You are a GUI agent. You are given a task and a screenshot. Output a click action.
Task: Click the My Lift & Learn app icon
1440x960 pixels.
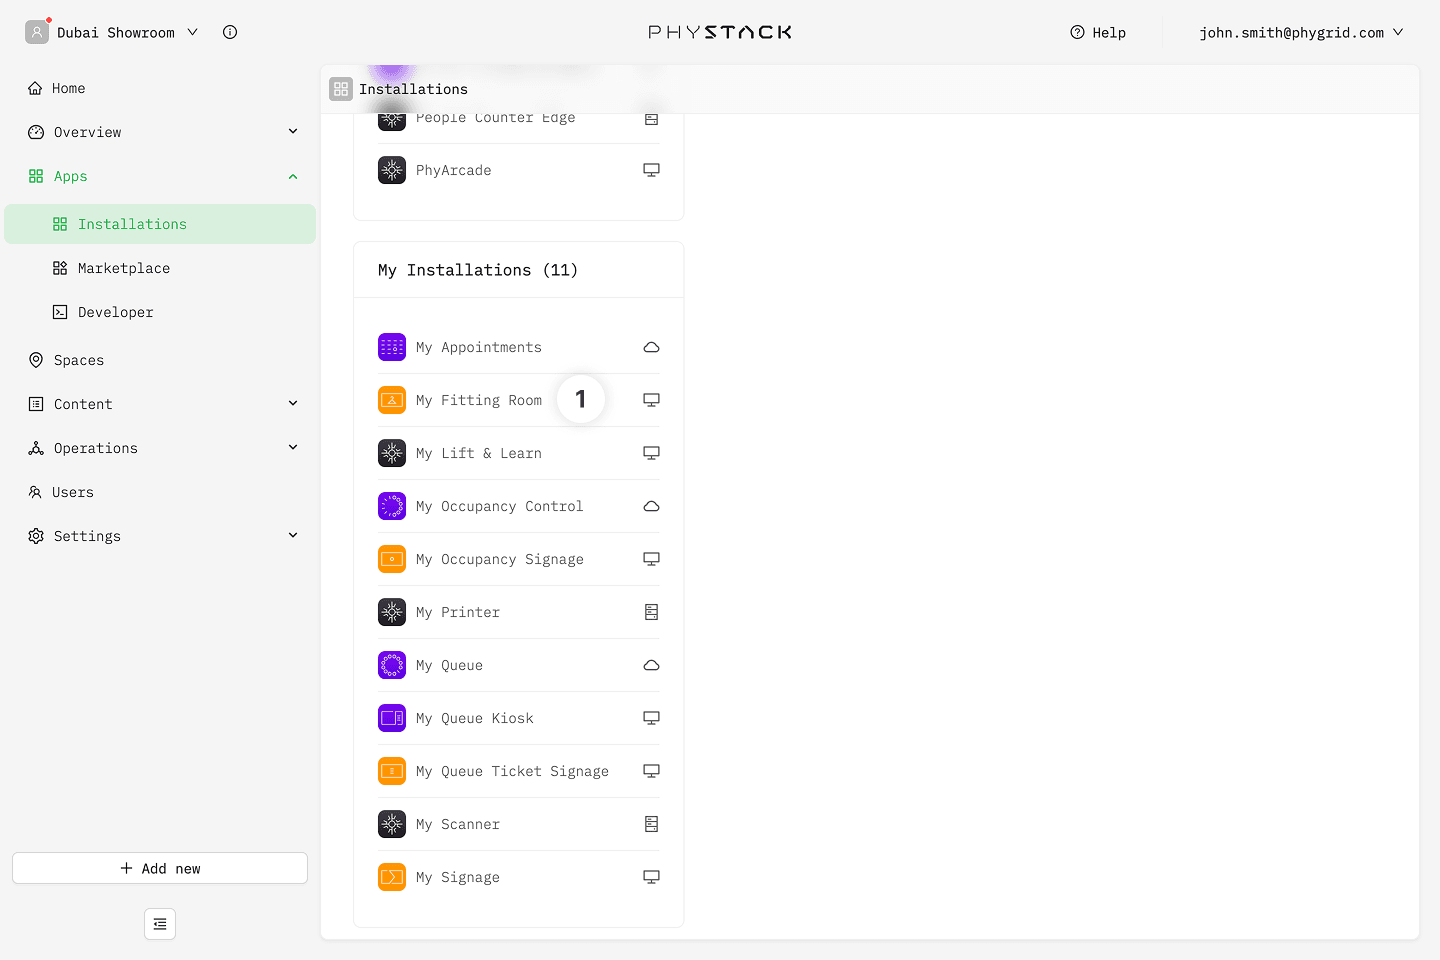tap(392, 453)
